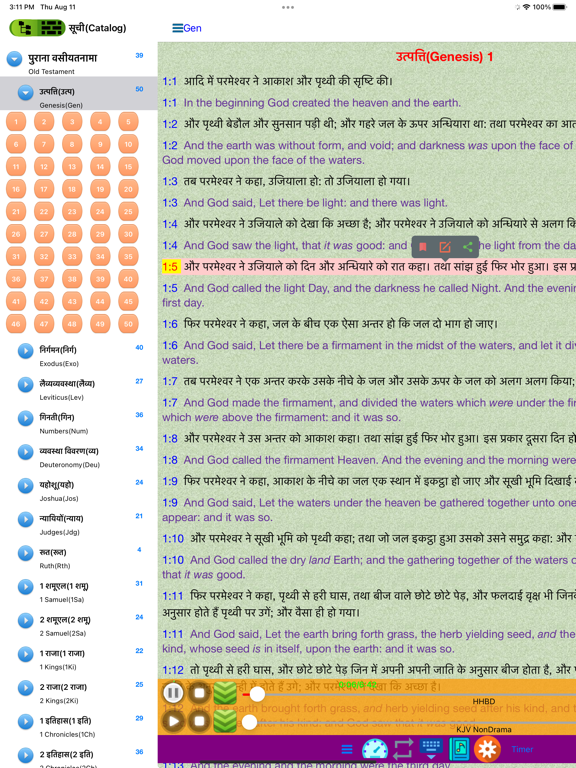The width and height of the screenshot is (576, 768).
Task: Add a note to verse 1:5
Action: coord(445,247)
